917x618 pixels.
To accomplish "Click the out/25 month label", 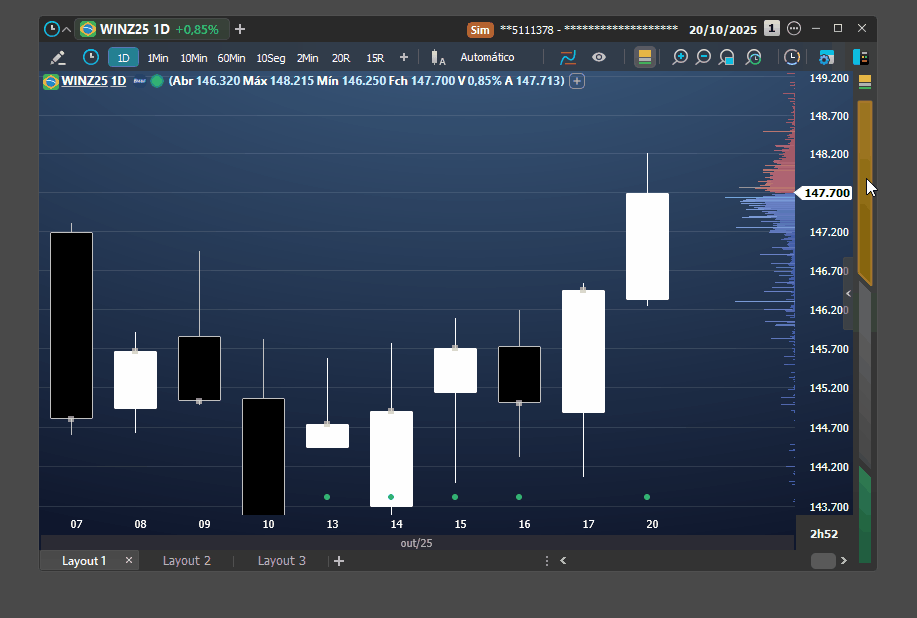I will (x=416, y=543).
